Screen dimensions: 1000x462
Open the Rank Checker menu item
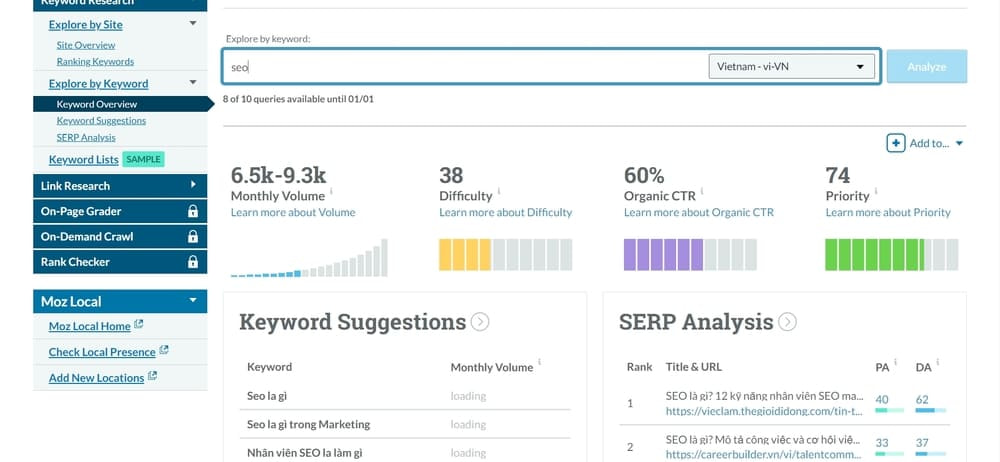pyautogui.click(x=120, y=262)
